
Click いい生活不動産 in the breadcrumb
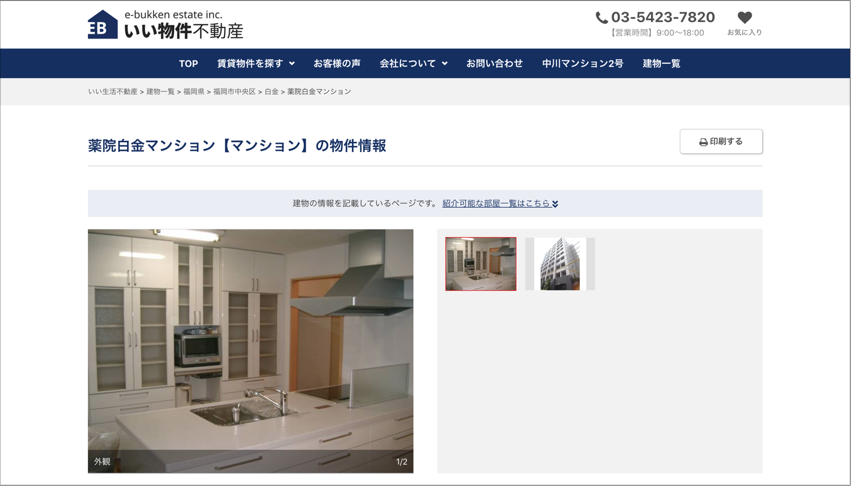(112, 92)
